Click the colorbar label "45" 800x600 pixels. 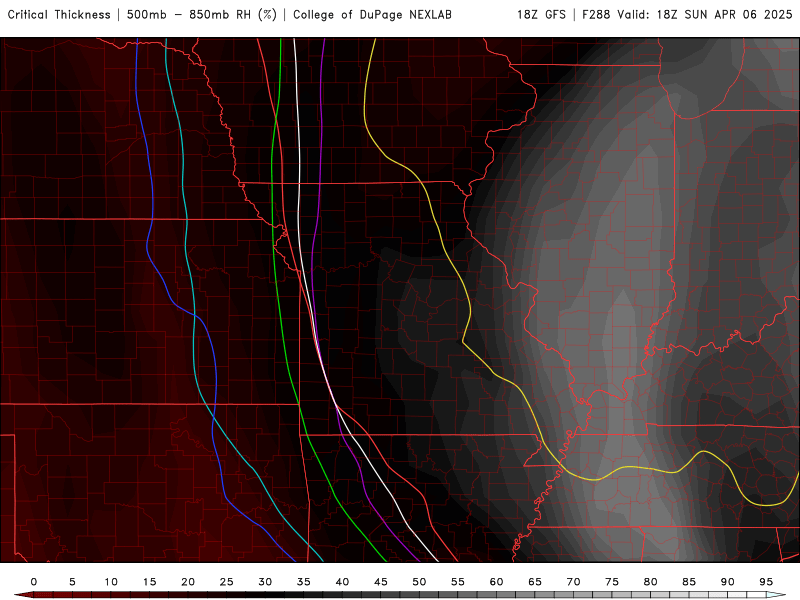coord(381,582)
